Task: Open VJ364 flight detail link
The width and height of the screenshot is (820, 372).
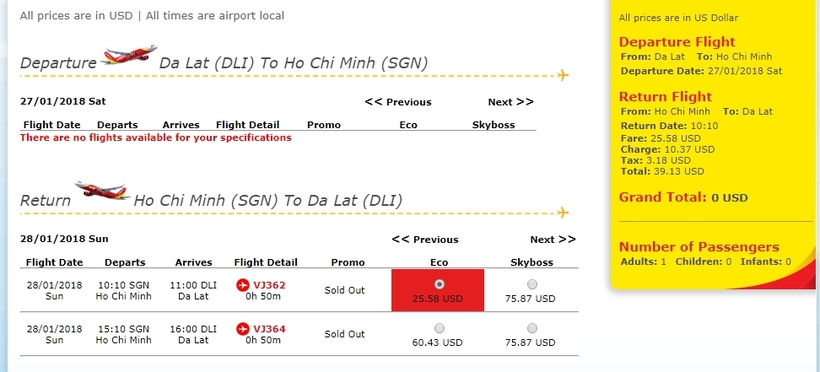Action: [269, 329]
